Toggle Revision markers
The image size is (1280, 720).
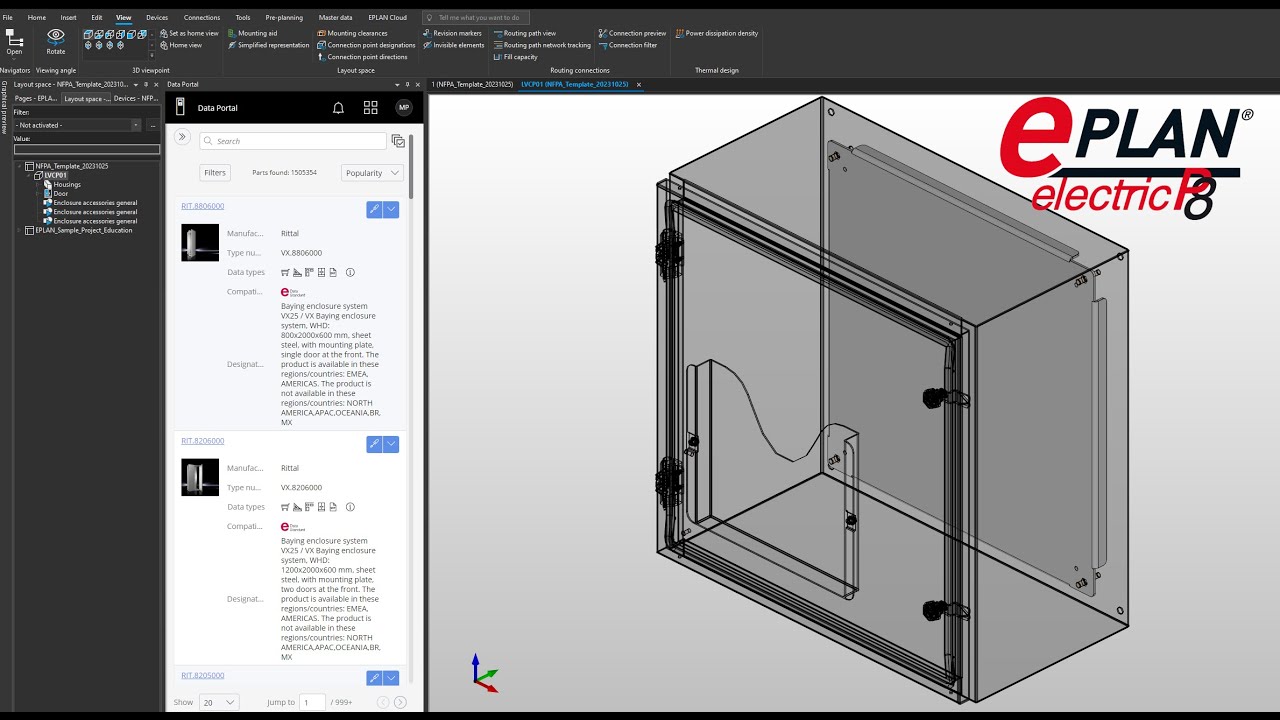point(452,33)
